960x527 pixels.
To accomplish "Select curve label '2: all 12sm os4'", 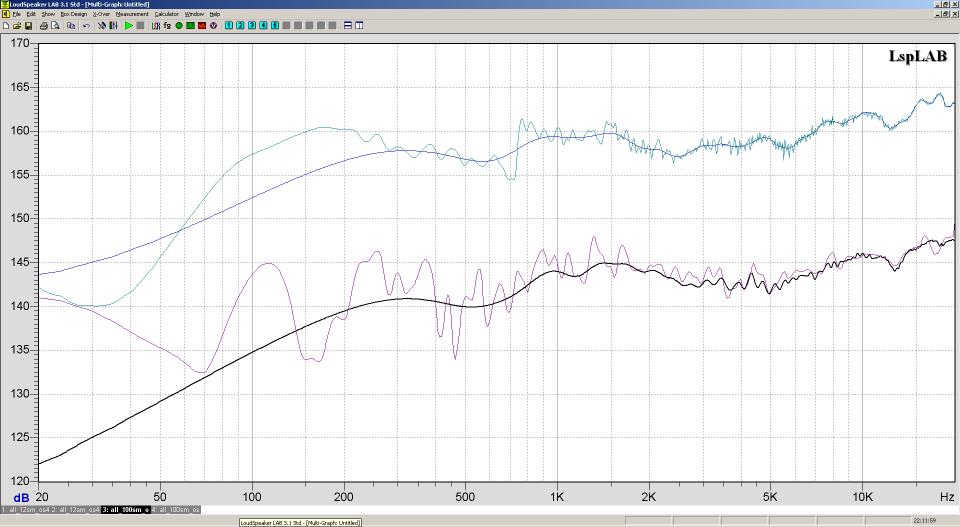I will (76, 509).
